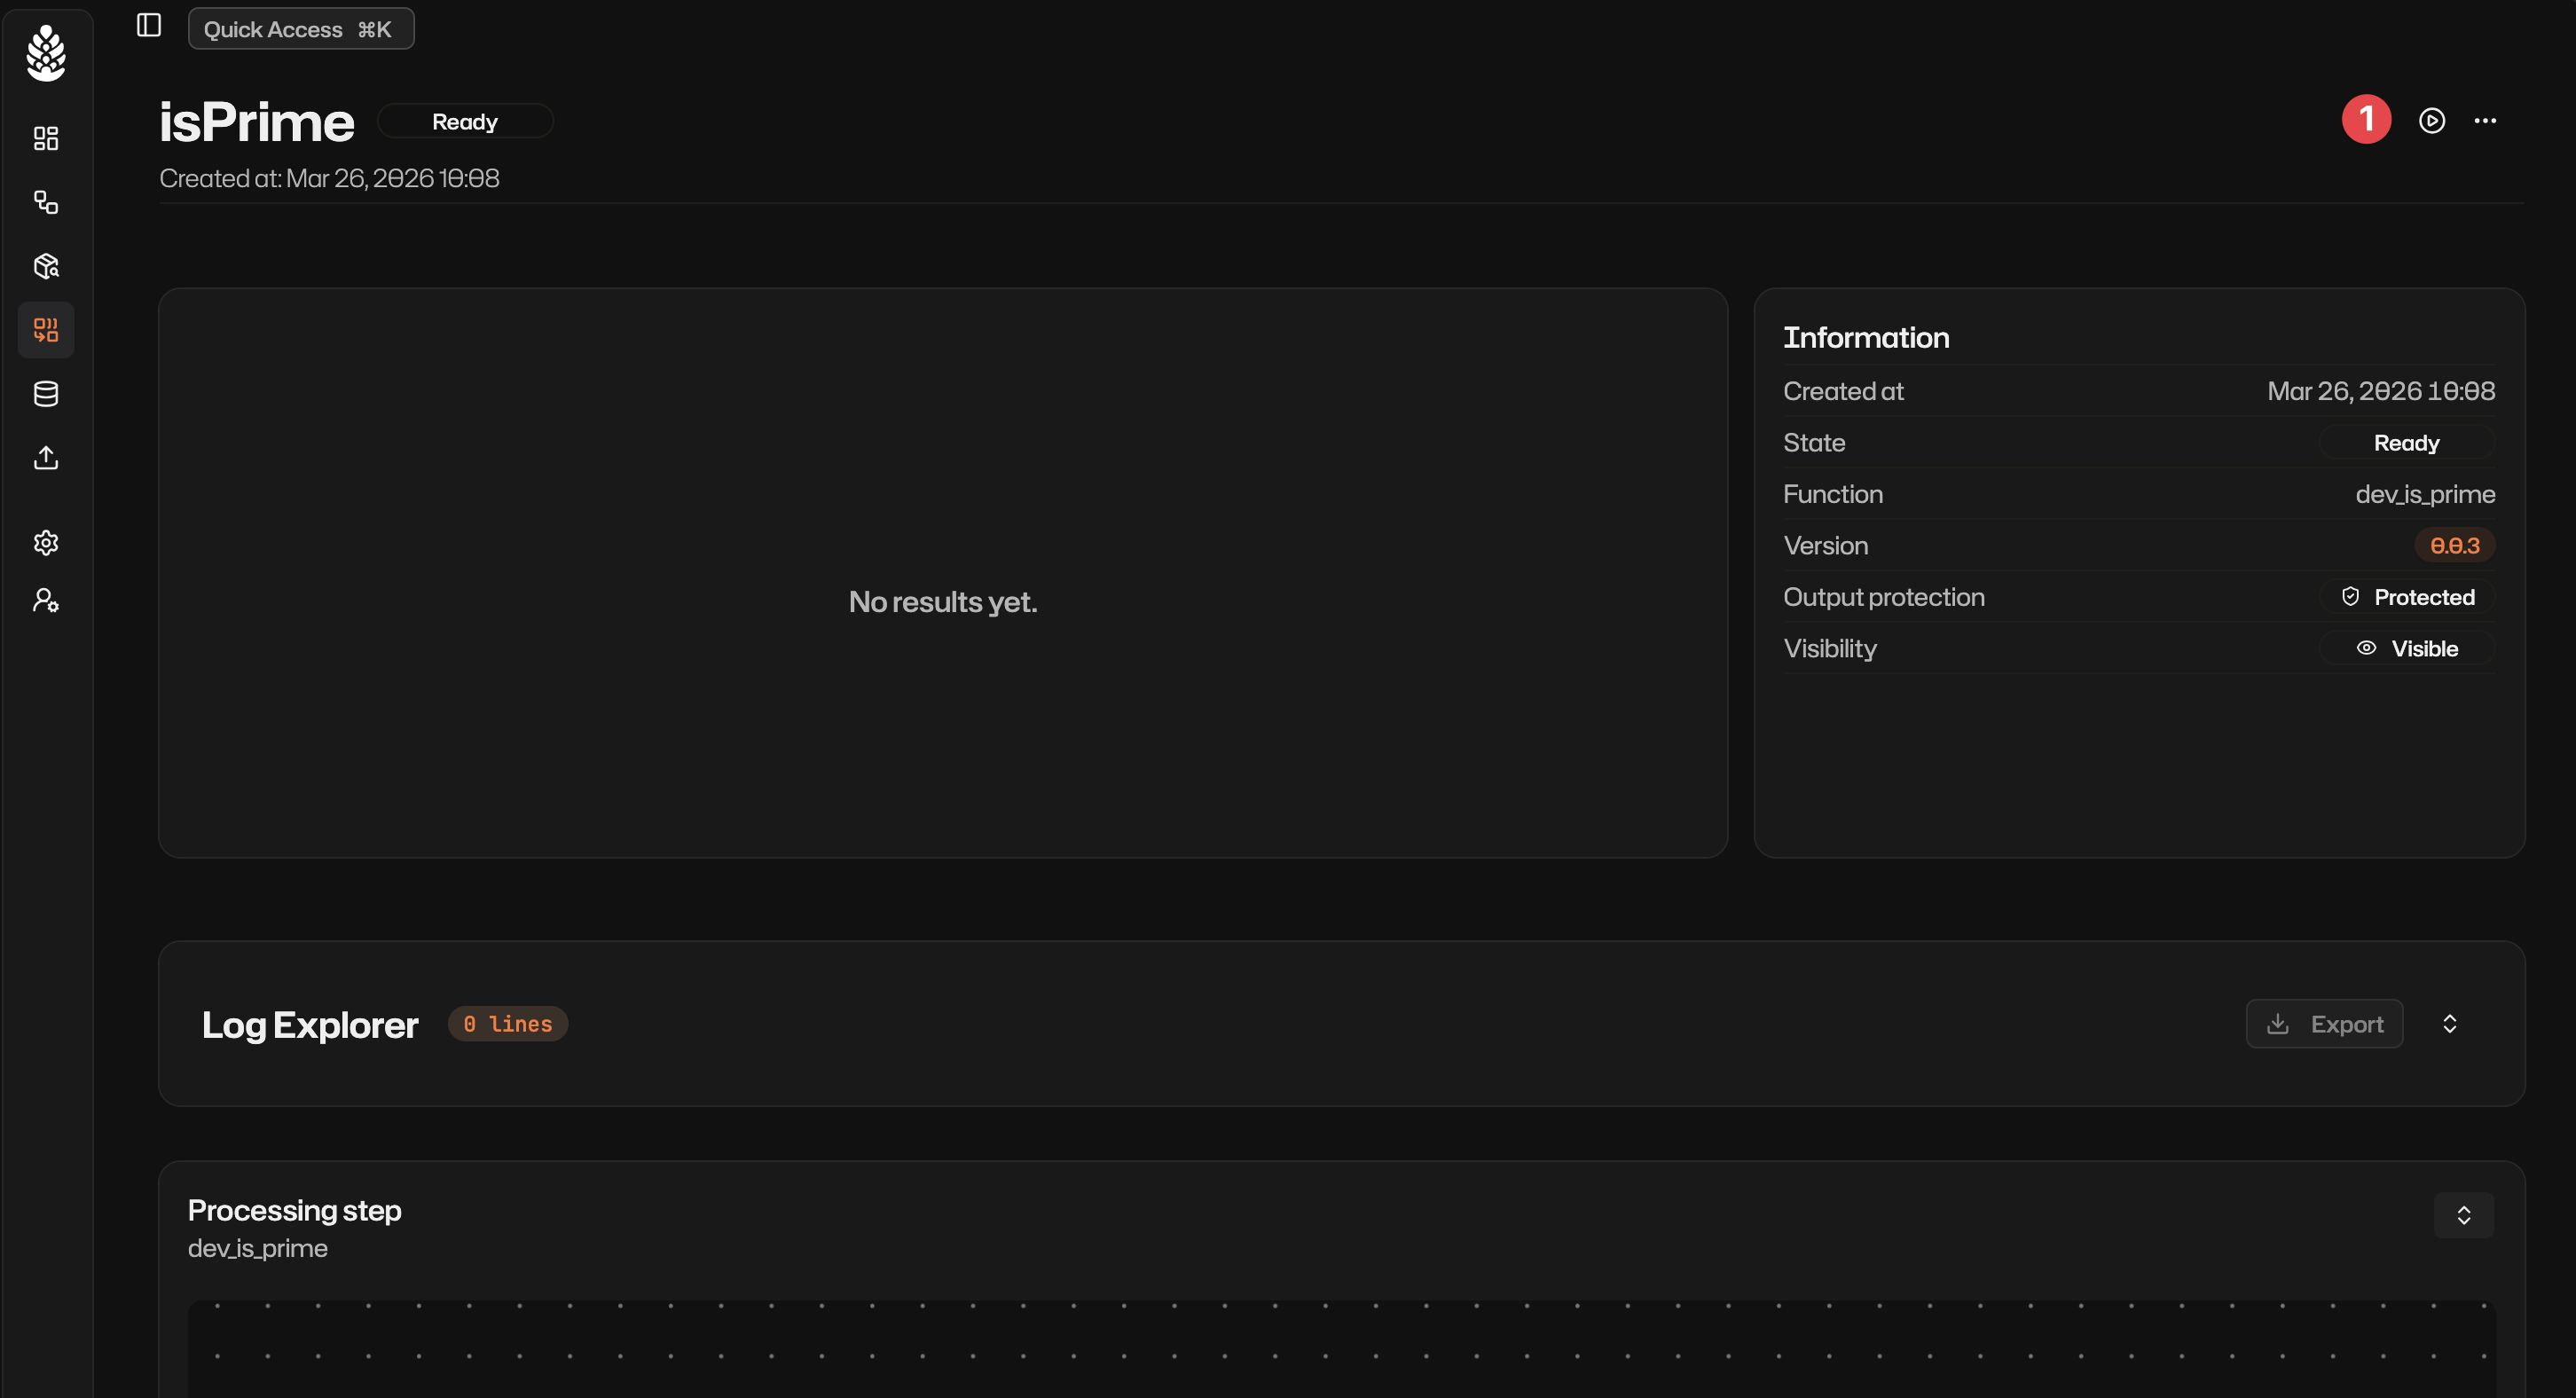This screenshot has width=2576, height=1398.
Task: Click the pinecone logo icon
Action: (x=46, y=53)
